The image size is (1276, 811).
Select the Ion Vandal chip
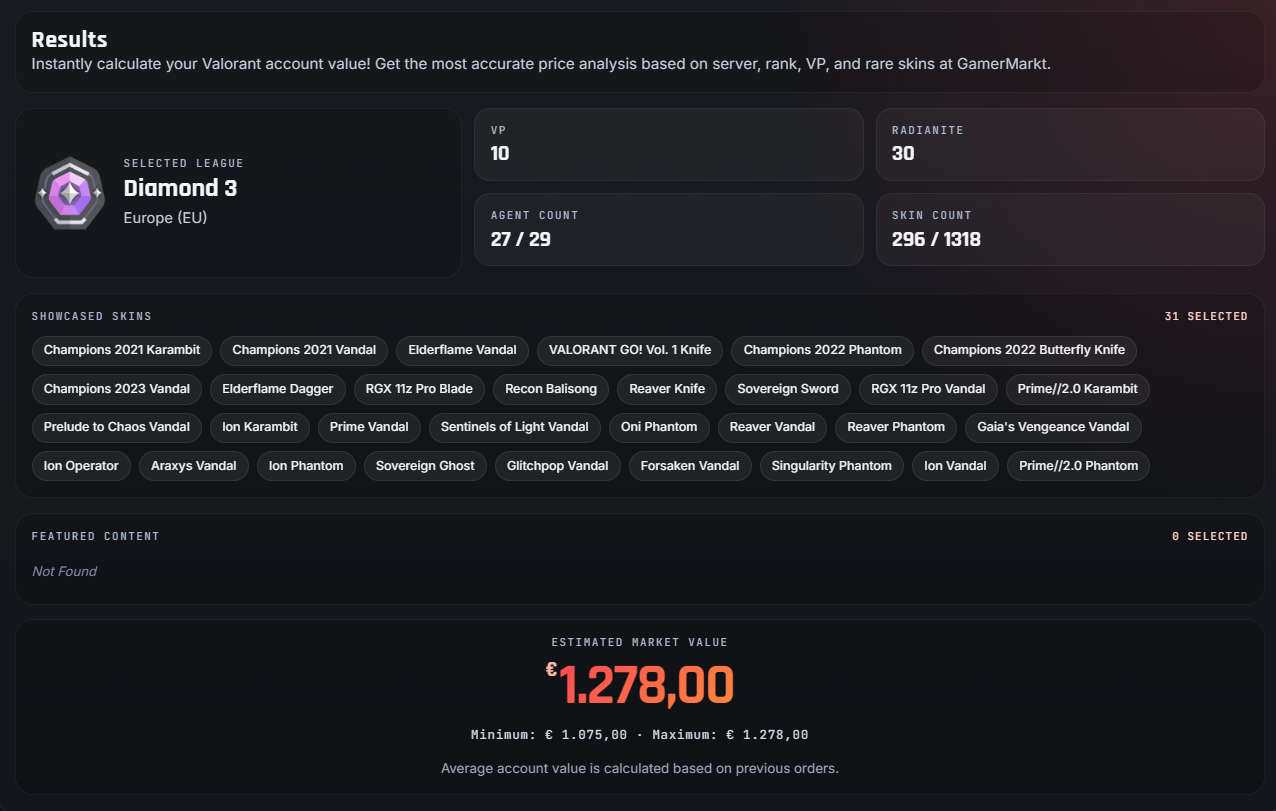(955, 466)
